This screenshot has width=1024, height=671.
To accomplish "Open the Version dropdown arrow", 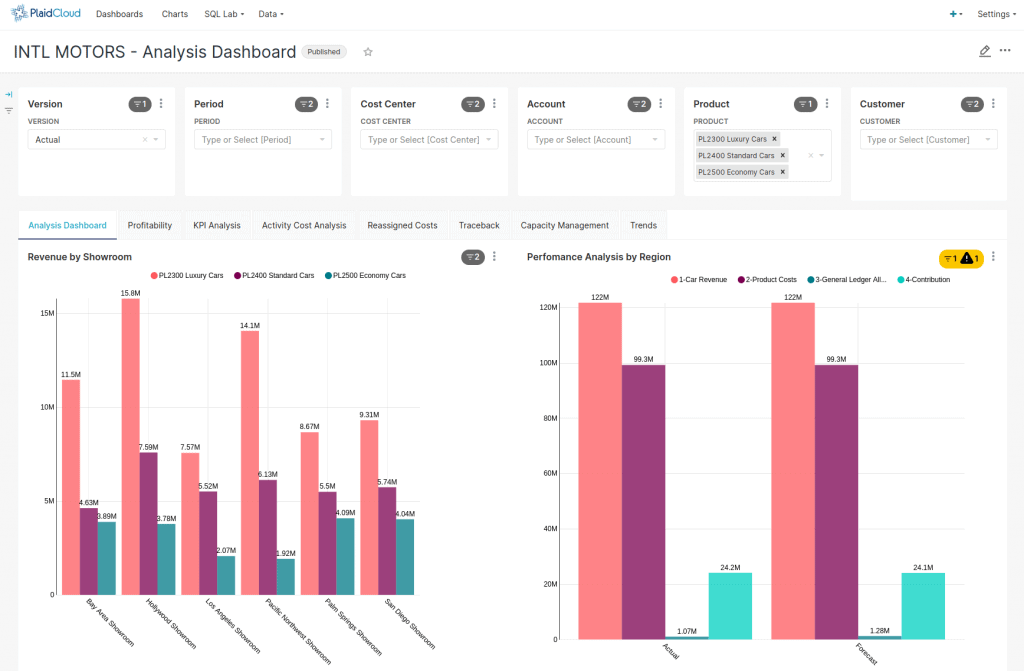I will click(x=156, y=139).
